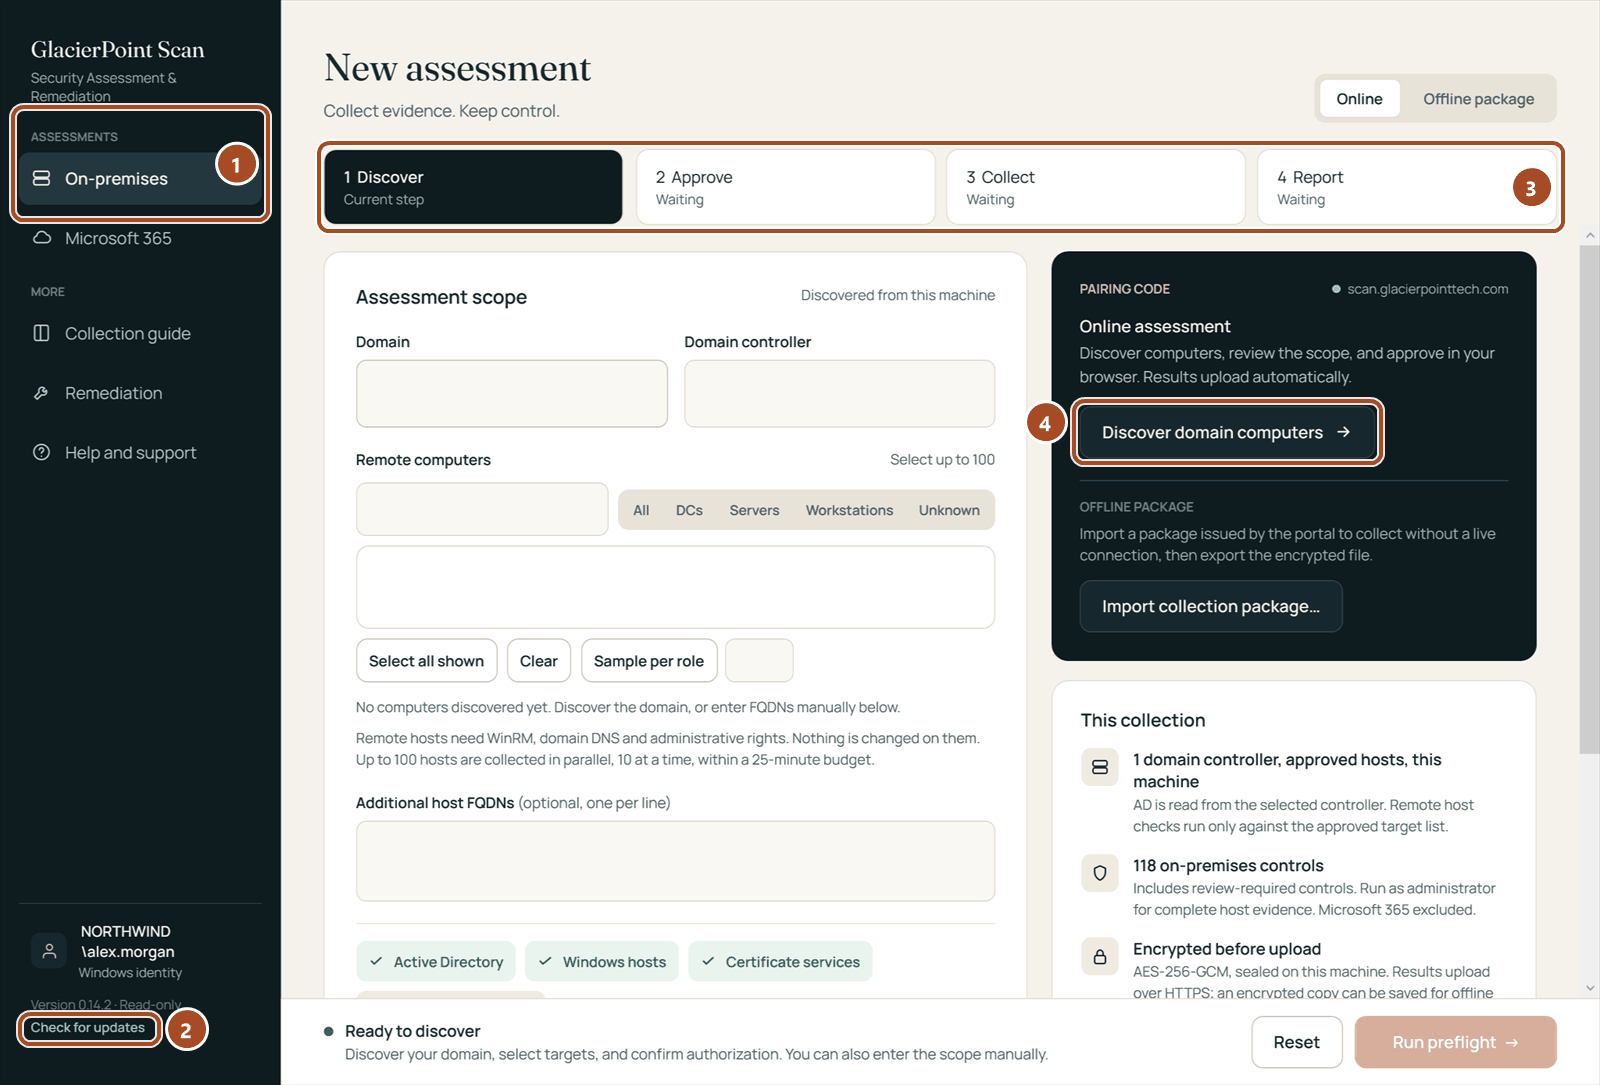Viewport: 1600px width, 1085px height.
Task: Filter remote computers by All
Action: pos(641,510)
